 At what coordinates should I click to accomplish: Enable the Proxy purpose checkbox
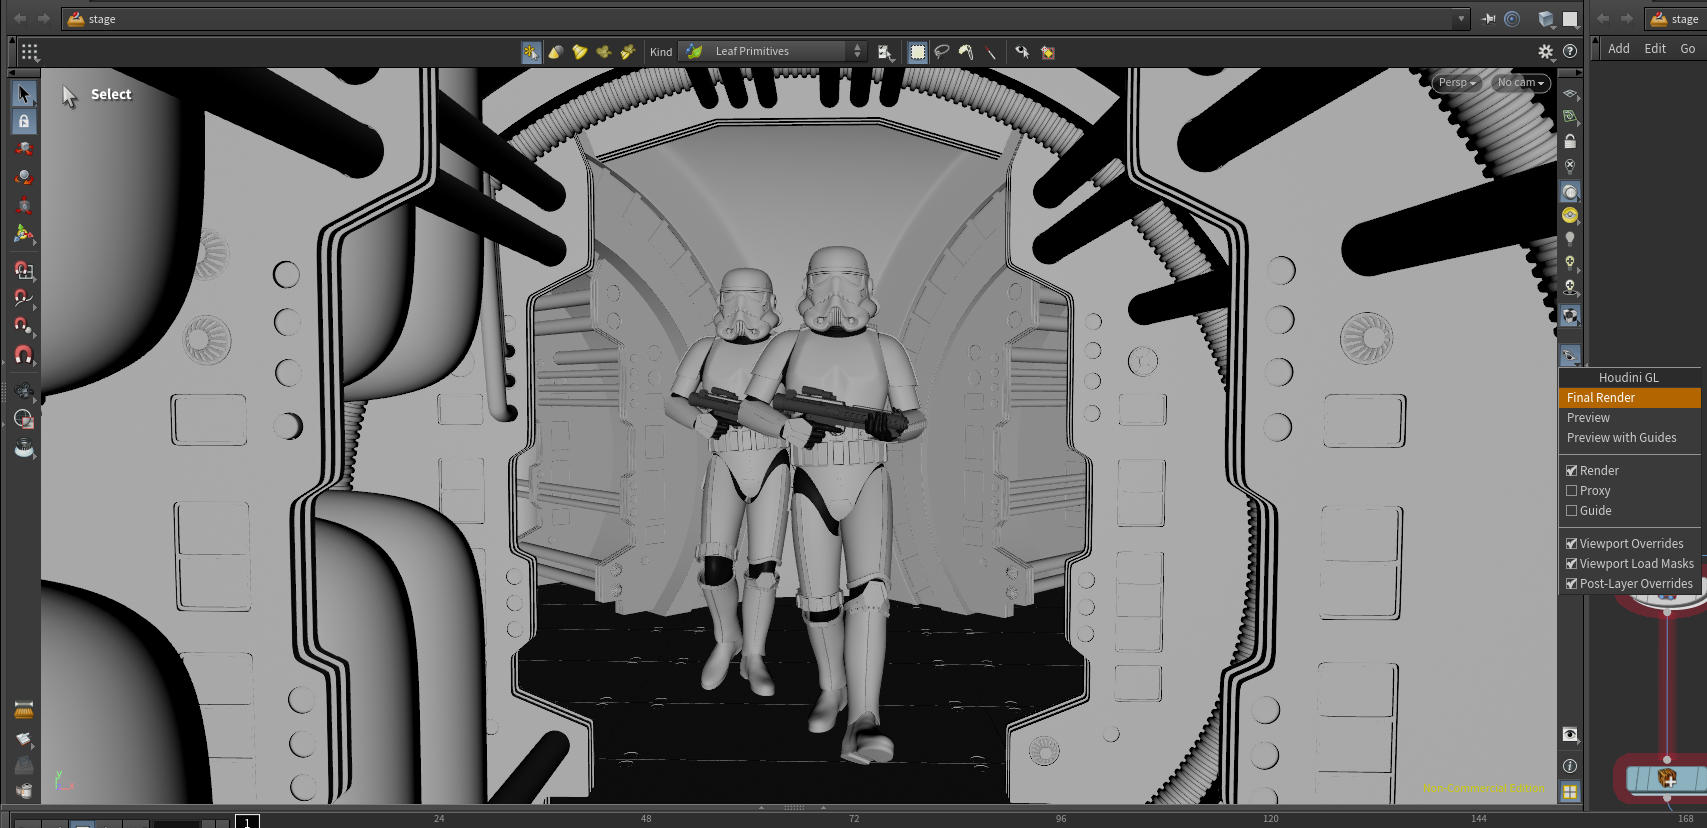point(1571,491)
